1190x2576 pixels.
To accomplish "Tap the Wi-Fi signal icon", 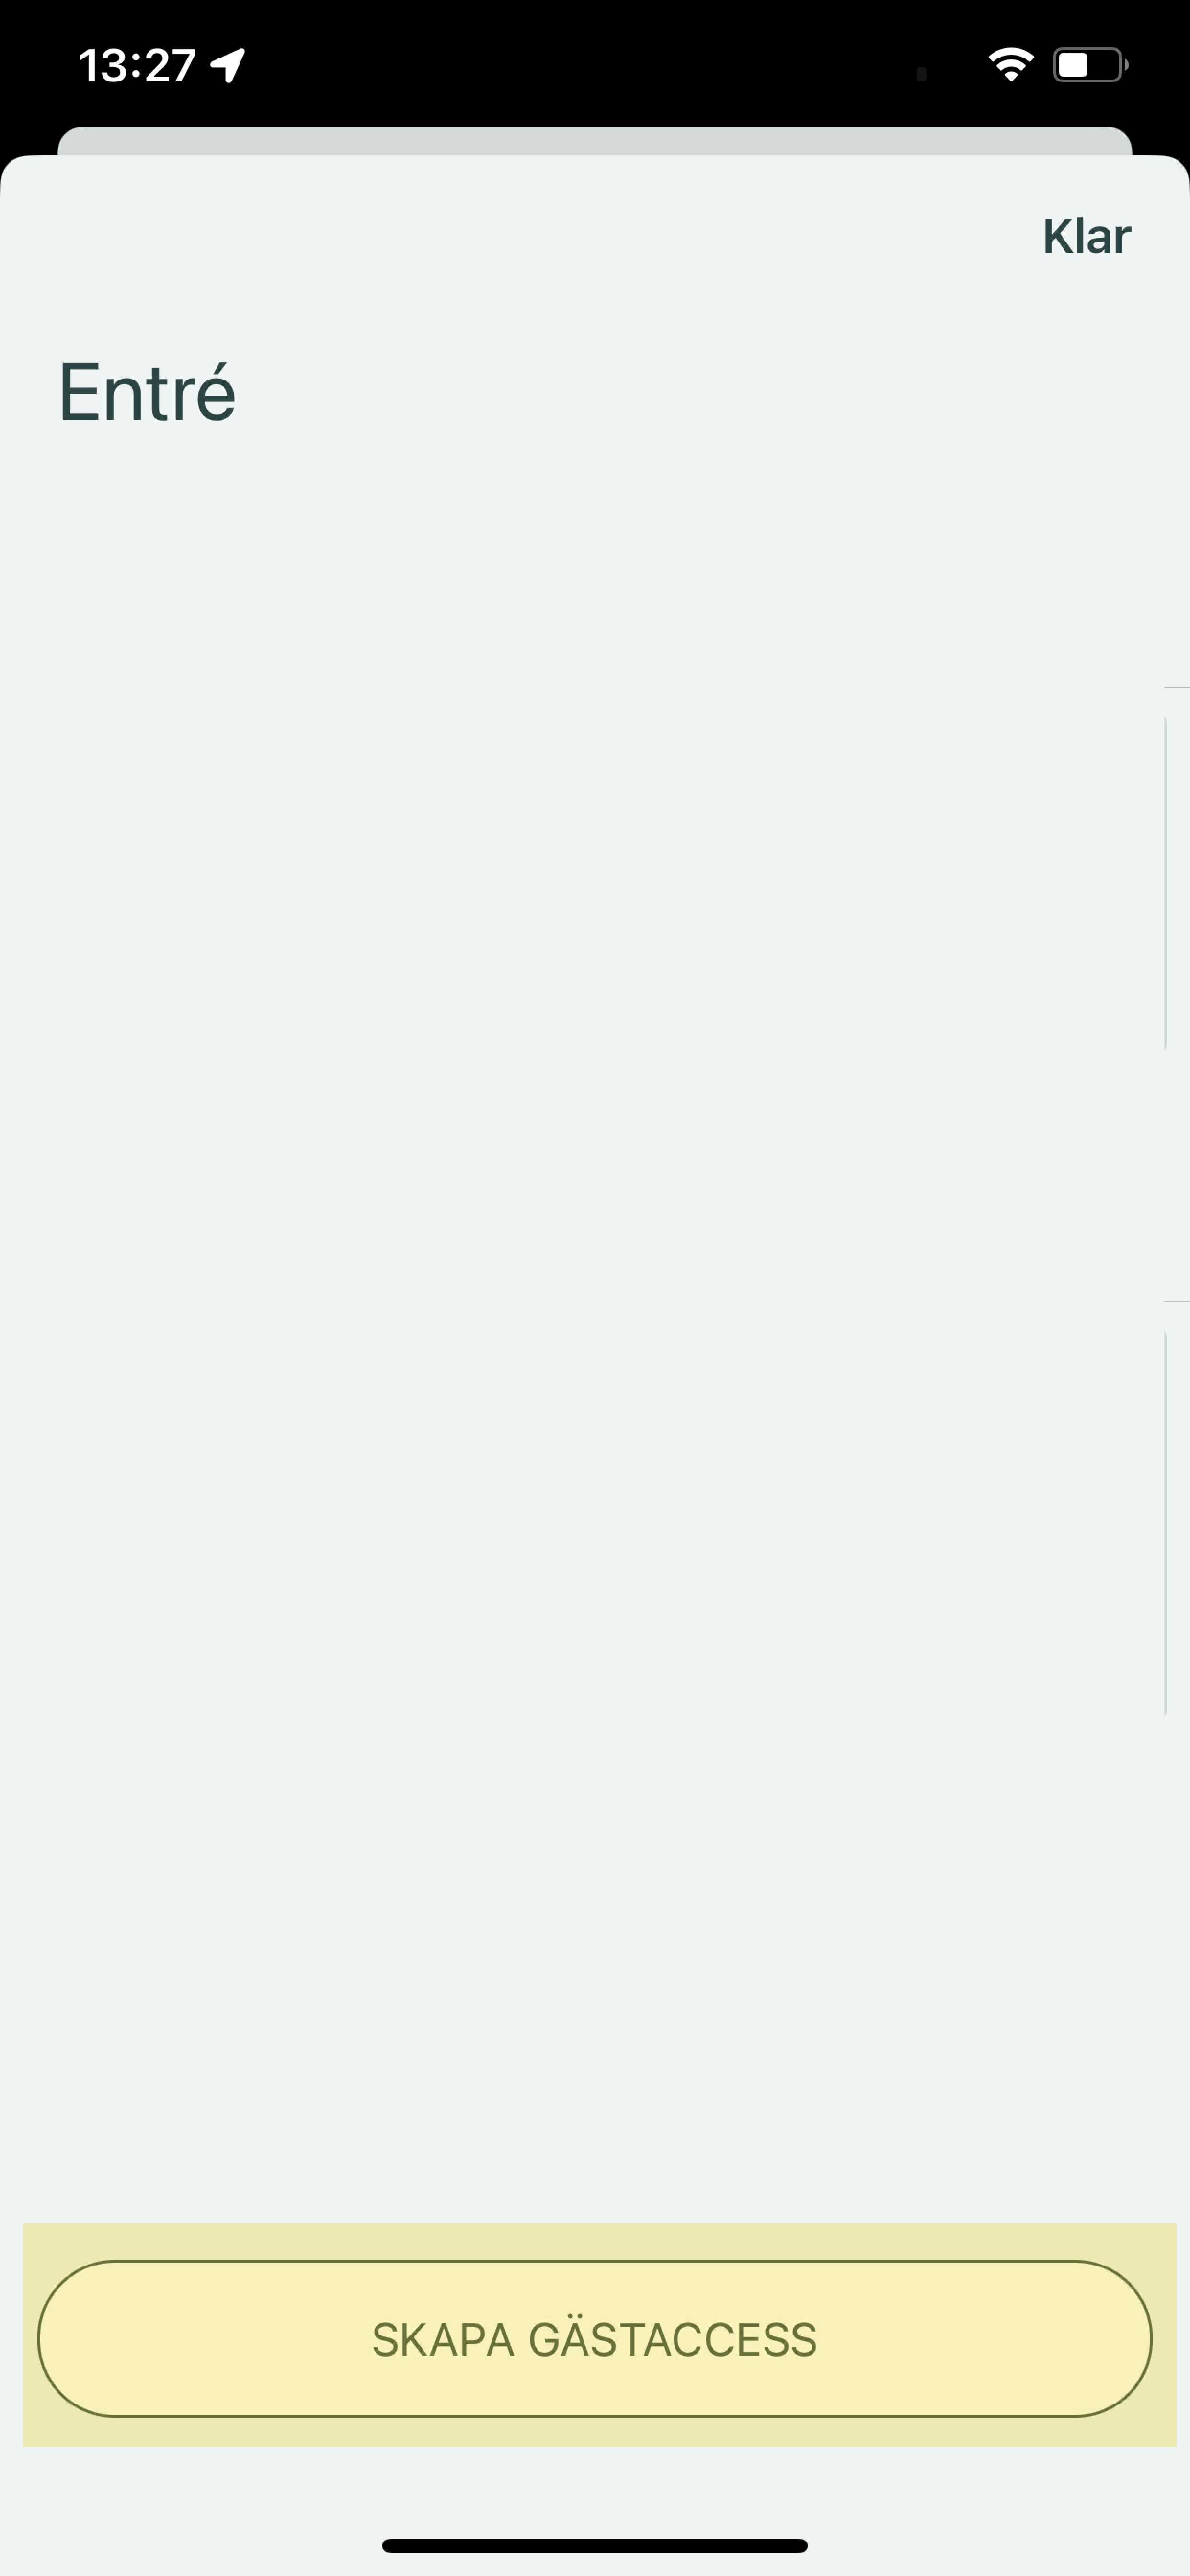I will tap(1011, 65).
